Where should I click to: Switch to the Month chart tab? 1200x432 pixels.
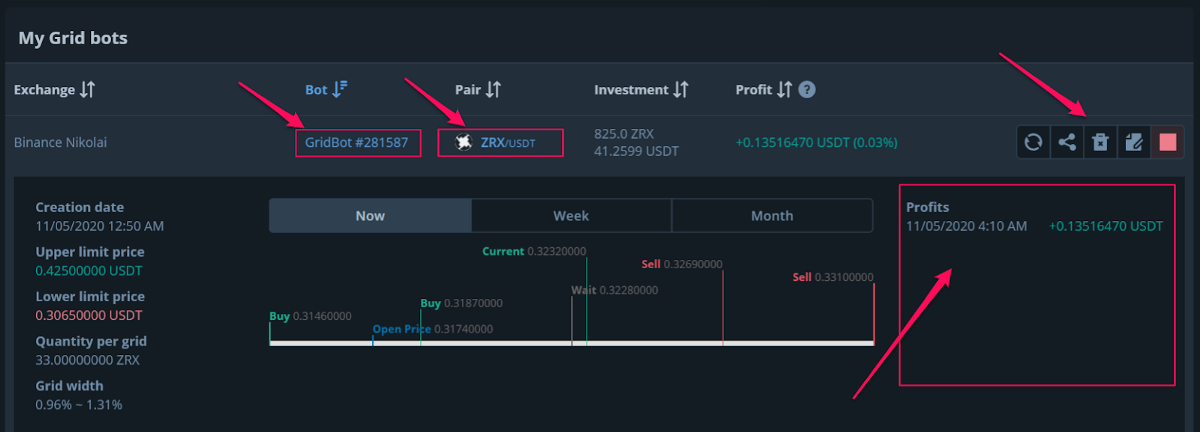click(772, 216)
